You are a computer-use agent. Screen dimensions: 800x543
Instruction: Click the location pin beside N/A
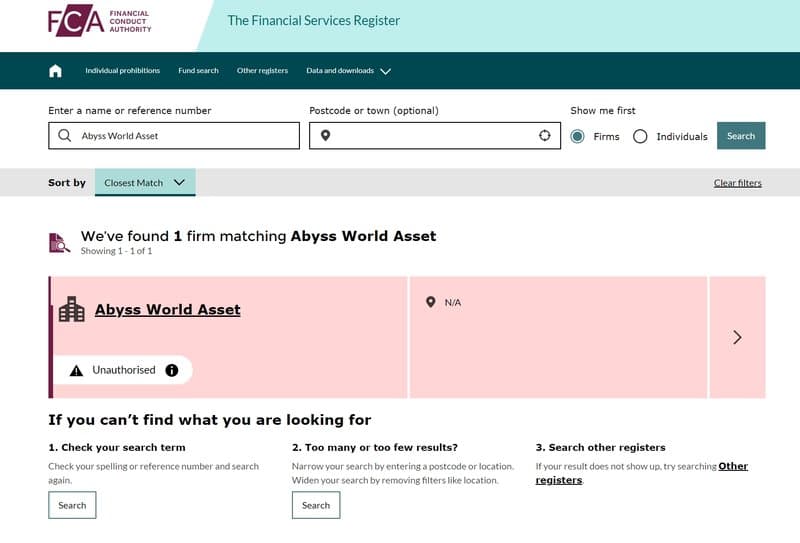tap(431, 302)
